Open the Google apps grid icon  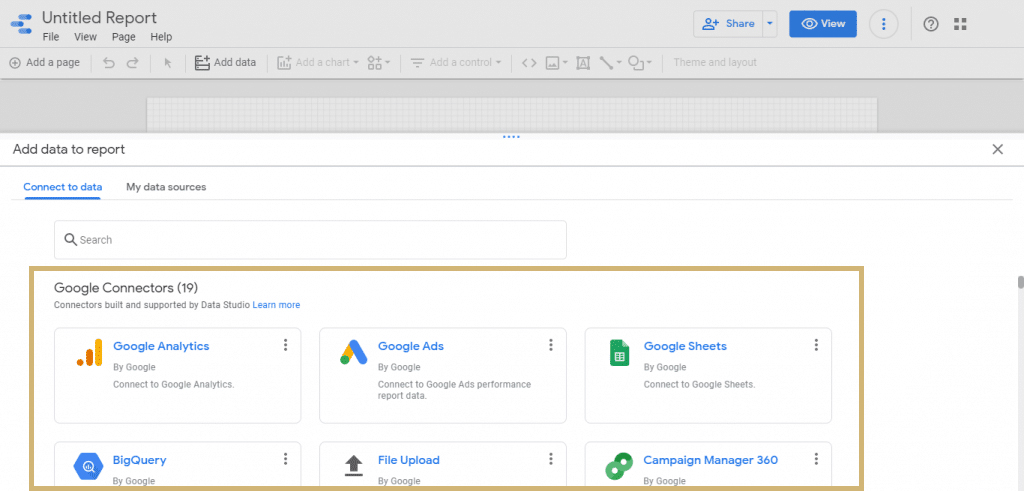[x=960, y=24]
